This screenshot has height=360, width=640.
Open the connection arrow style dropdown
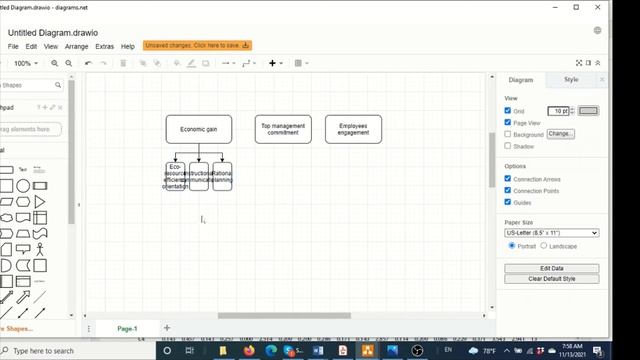point(229,63)
